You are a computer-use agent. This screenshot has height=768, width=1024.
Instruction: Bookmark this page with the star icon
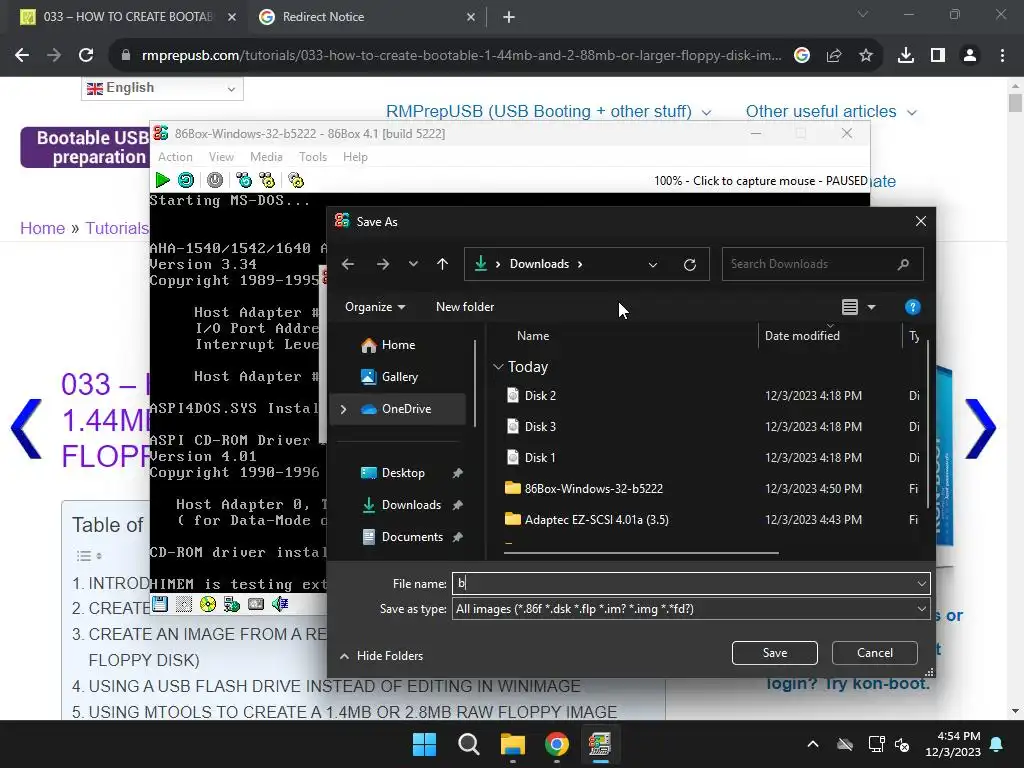866,56
